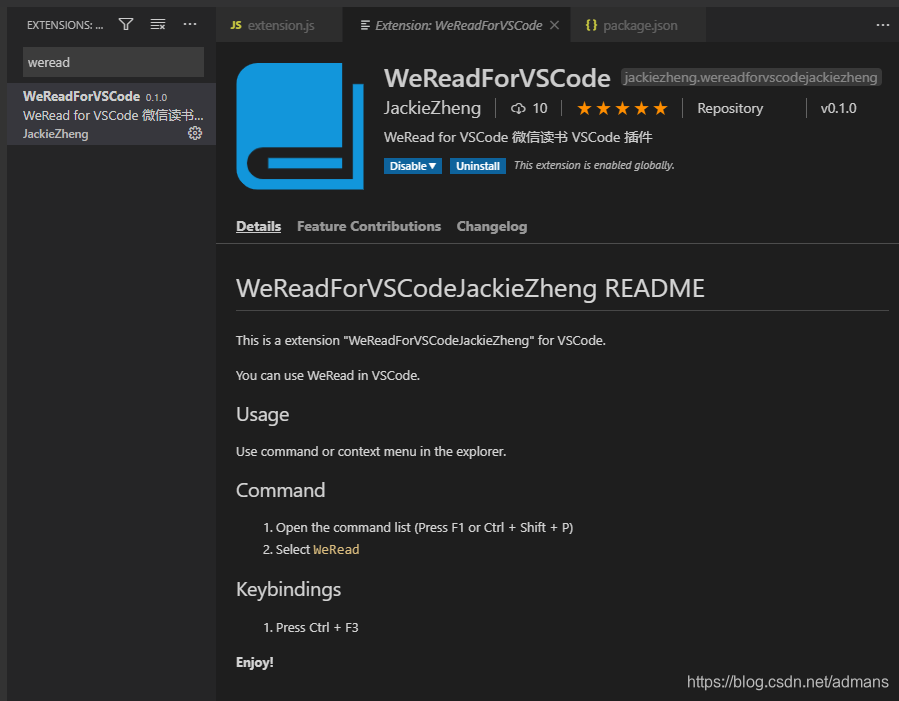Click the Usage heading

point(263,414)
